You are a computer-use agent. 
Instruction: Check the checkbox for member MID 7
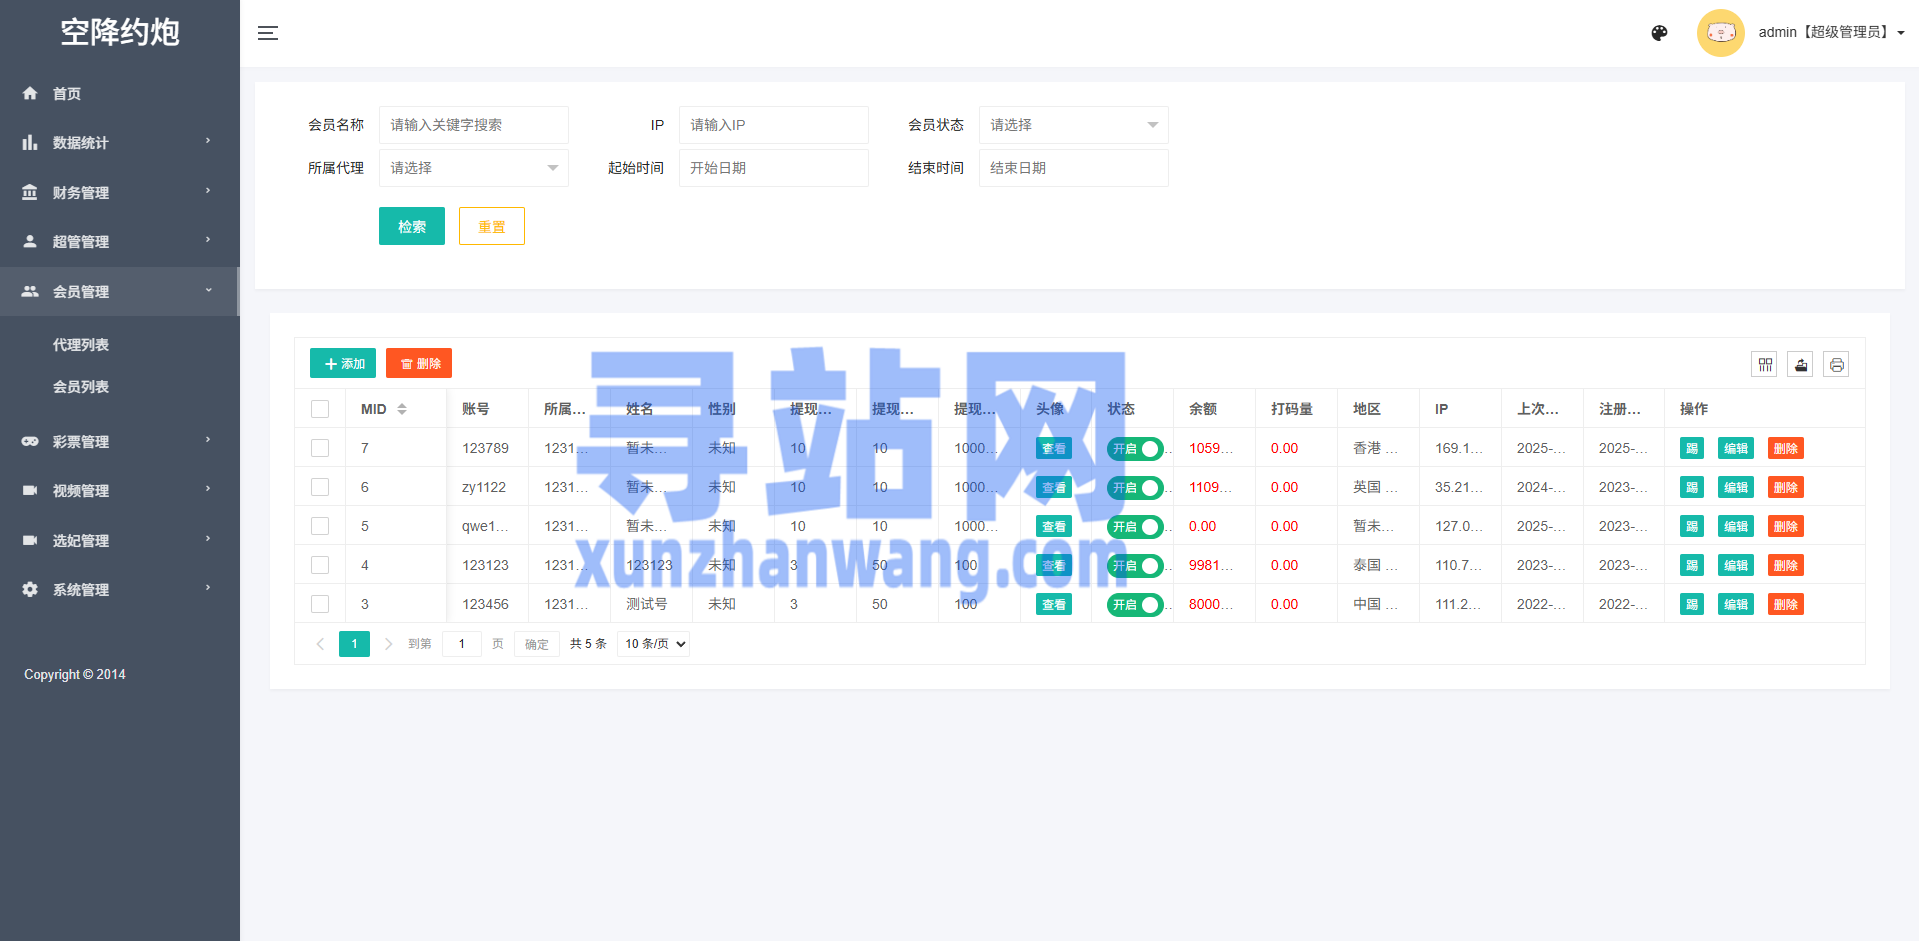point(320,448)
